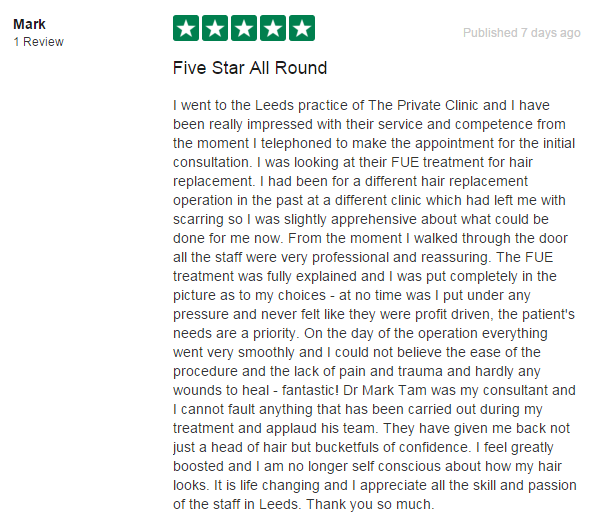This screenshot has width=597, height=521.
Task: Click the "1 Review" count under Mark
Action: pos(38,42)
